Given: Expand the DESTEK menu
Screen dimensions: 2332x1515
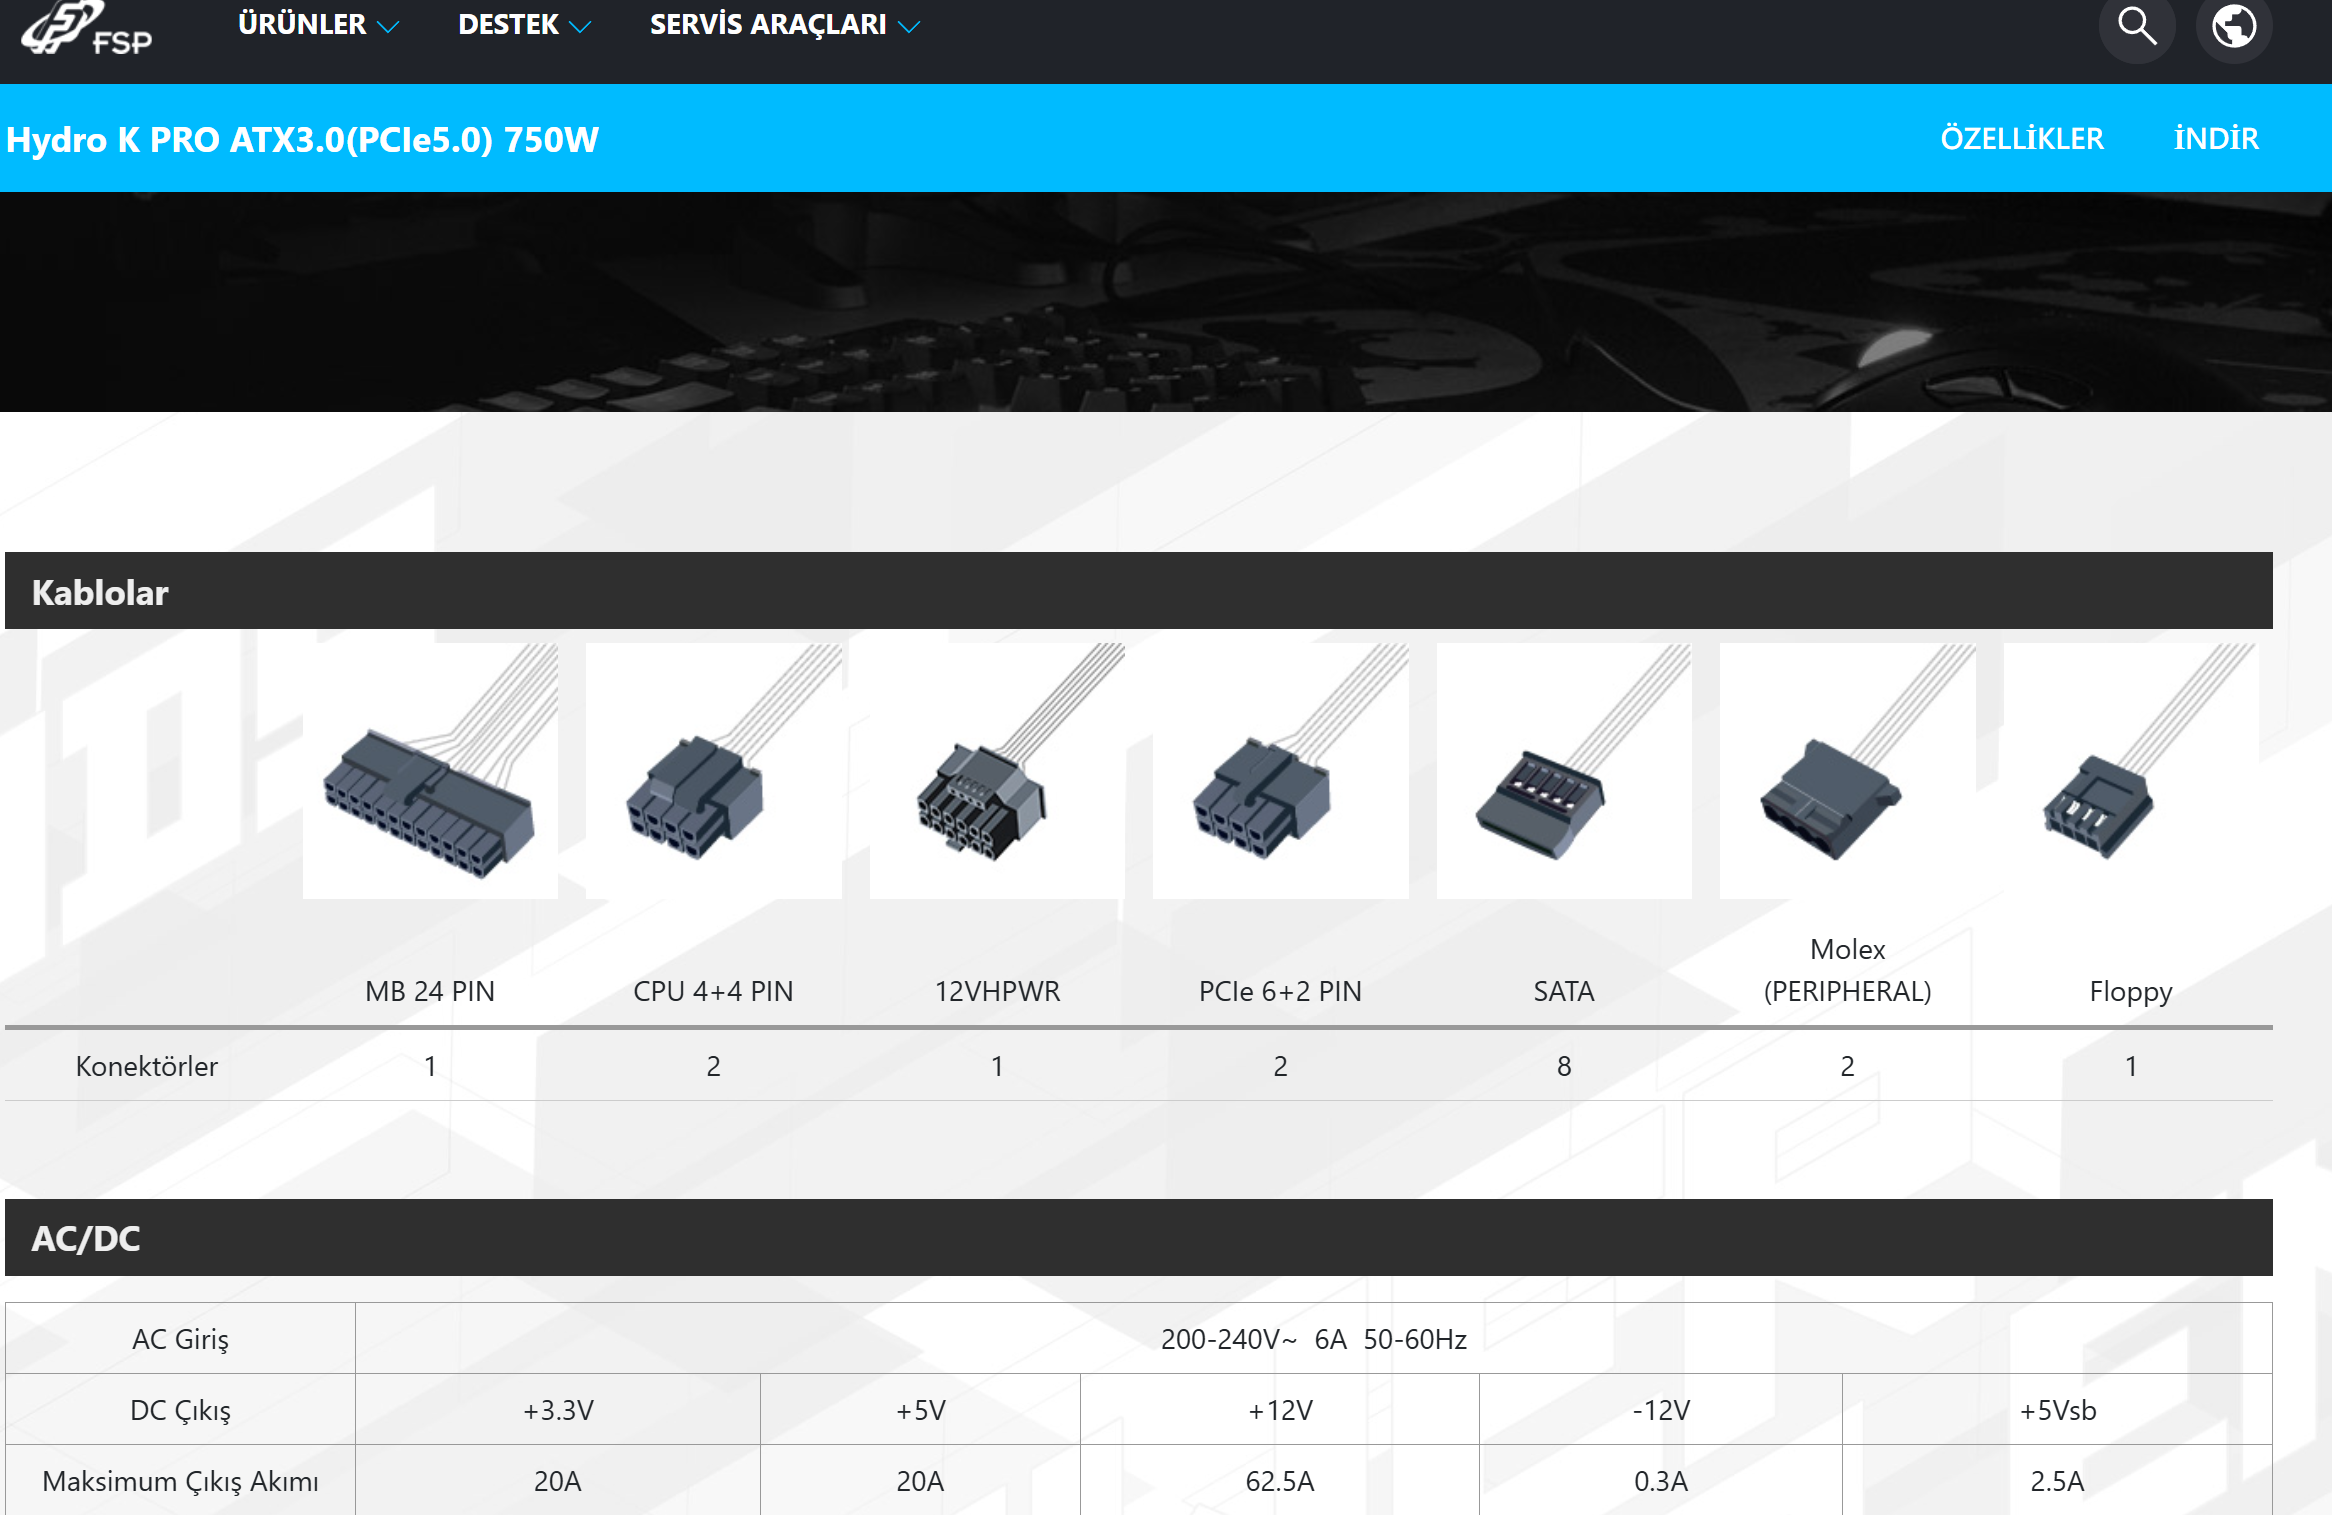Looking at the screenshot, I should coord(524,25).
